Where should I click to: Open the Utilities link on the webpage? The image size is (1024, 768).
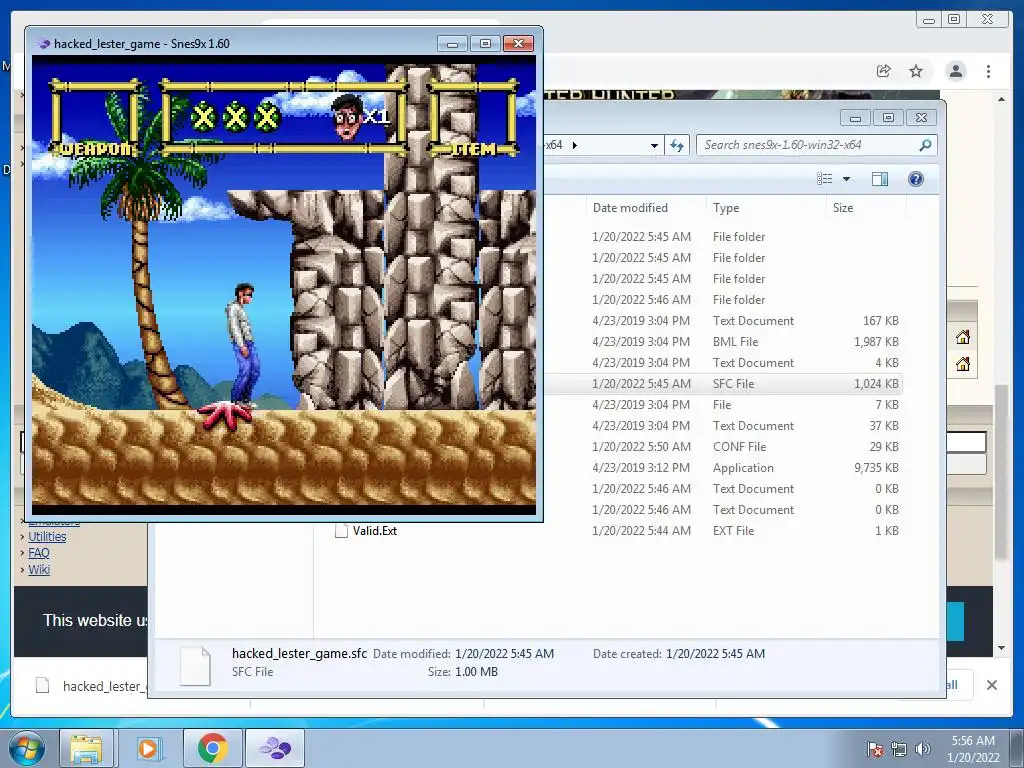47,537
